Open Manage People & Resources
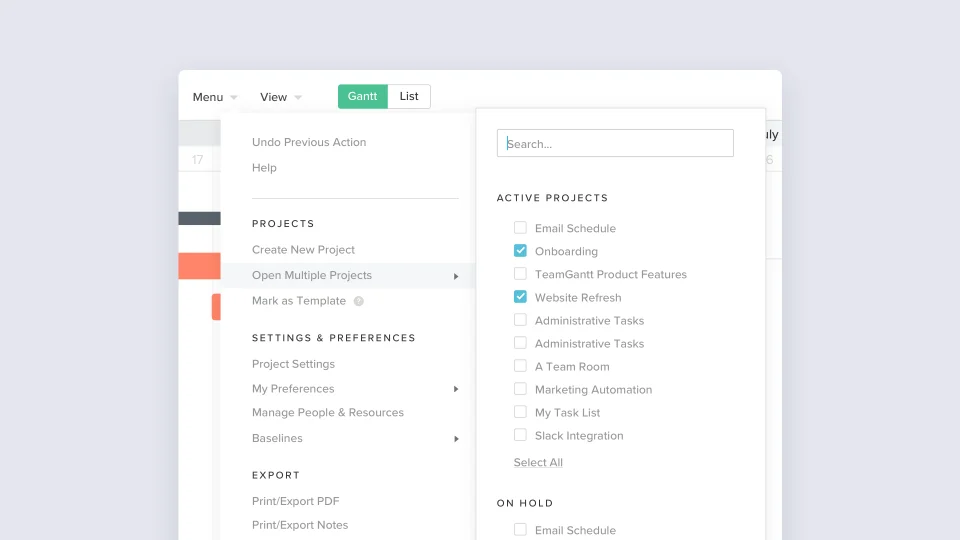 328,413
